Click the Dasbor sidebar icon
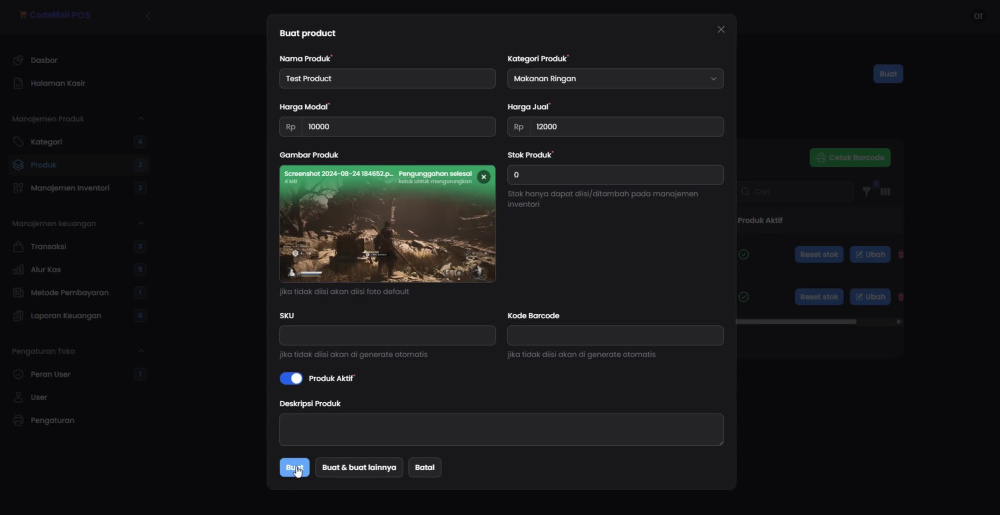Screen dimensions: 1000x515 (18, 60)
